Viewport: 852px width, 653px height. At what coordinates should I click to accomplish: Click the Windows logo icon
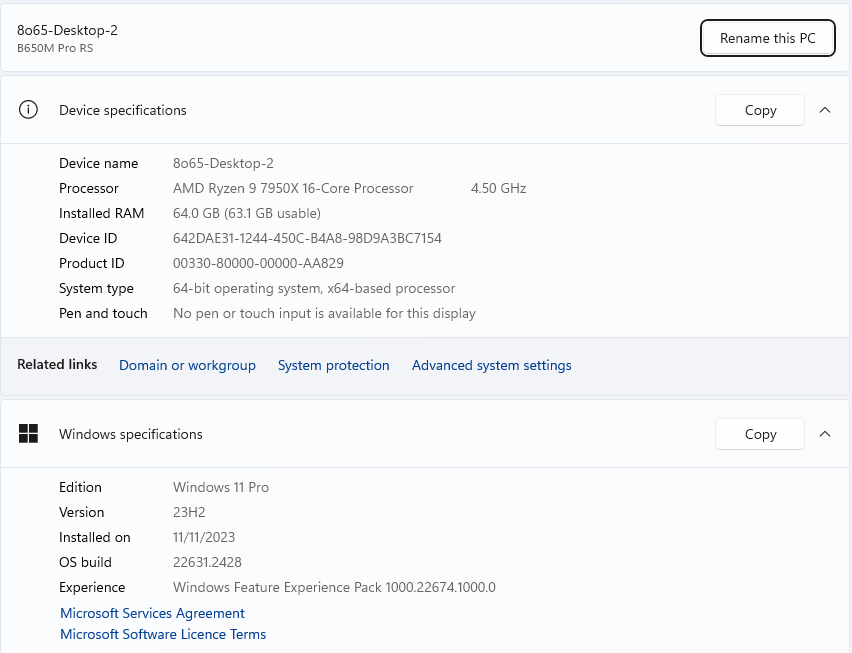(x=28, y=434)
